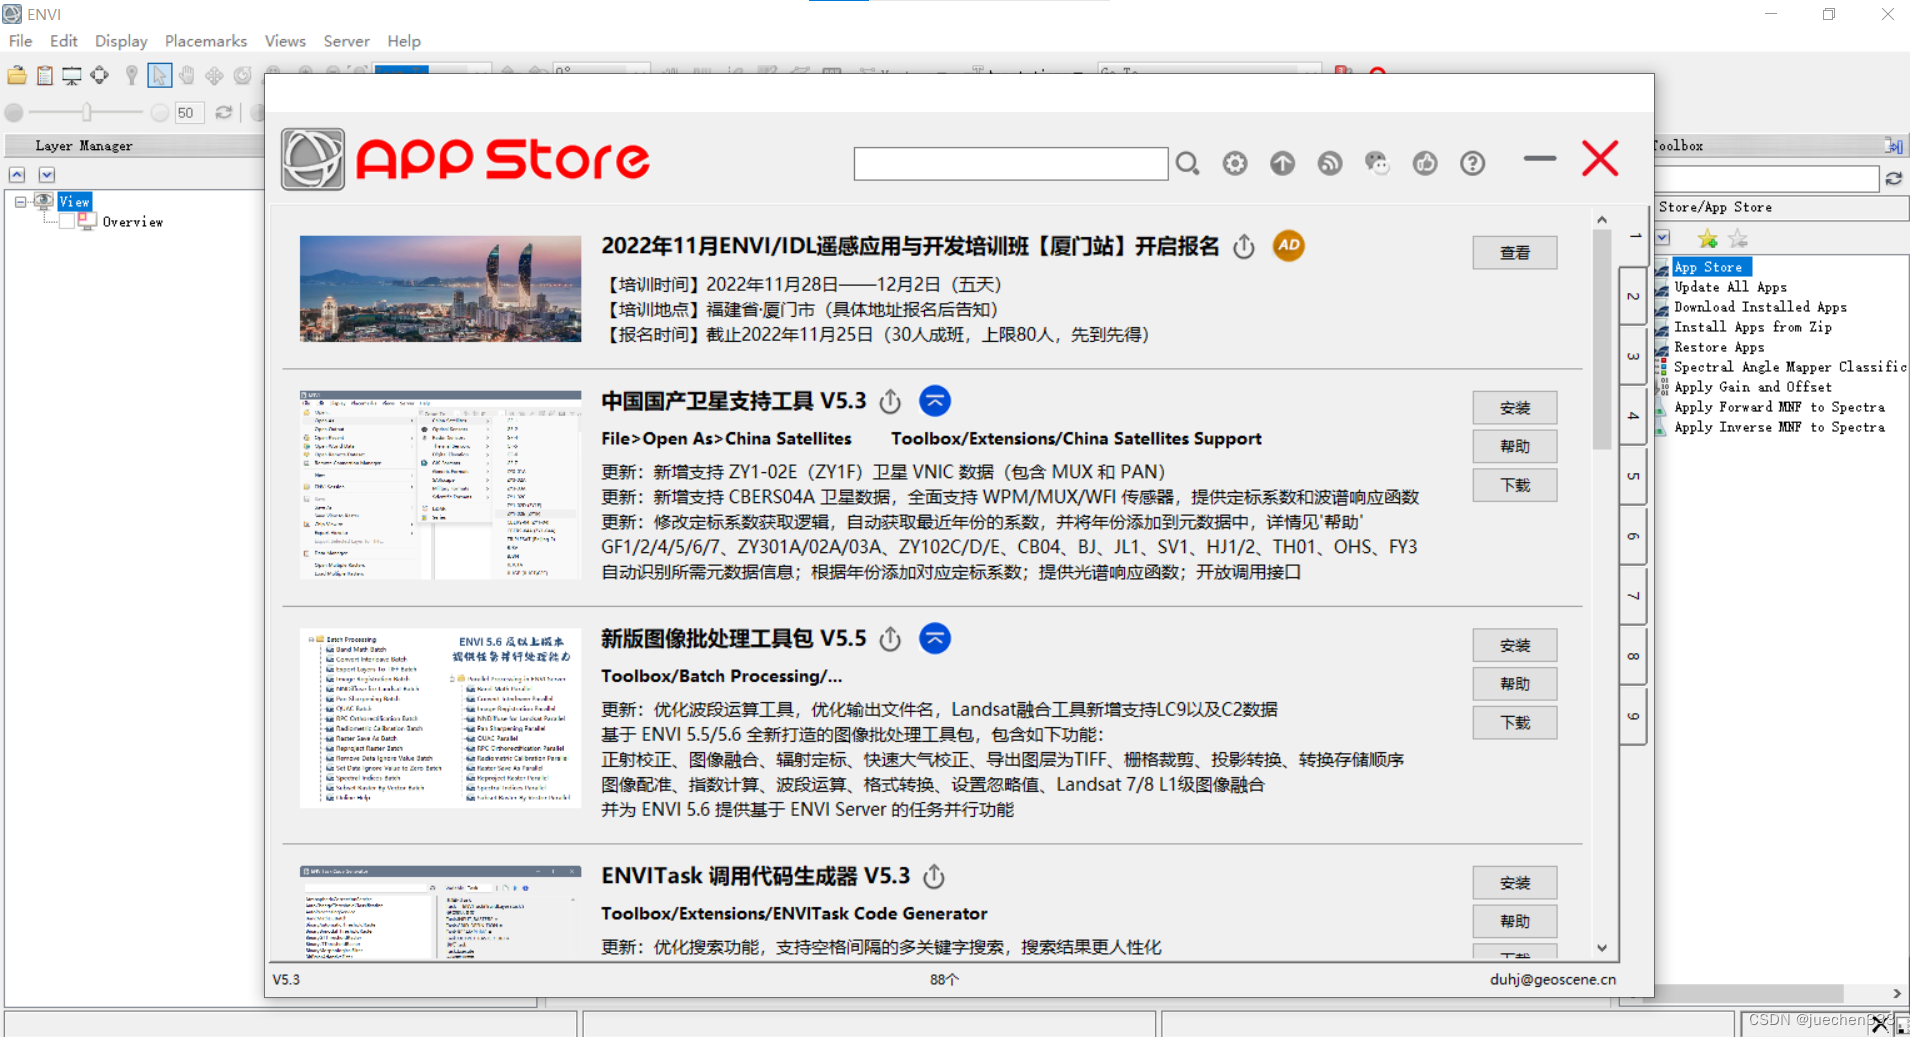Click the Layer Manager expand-all down arrow
Viewport: 1910px width, 1037px height.
pyautogui.click(x=47, y=175)
